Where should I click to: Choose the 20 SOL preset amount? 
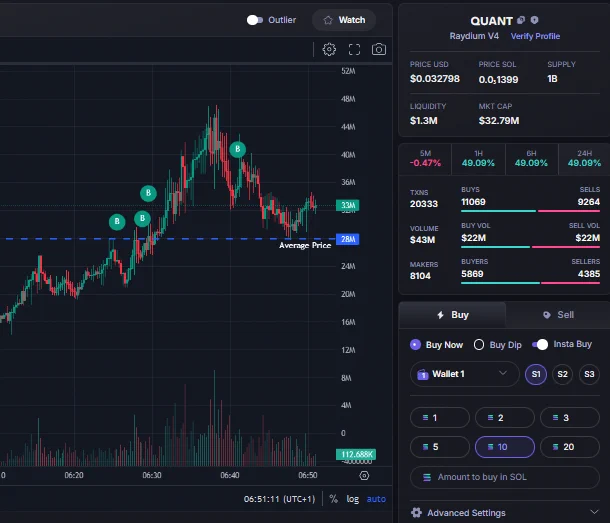(570, 447)
